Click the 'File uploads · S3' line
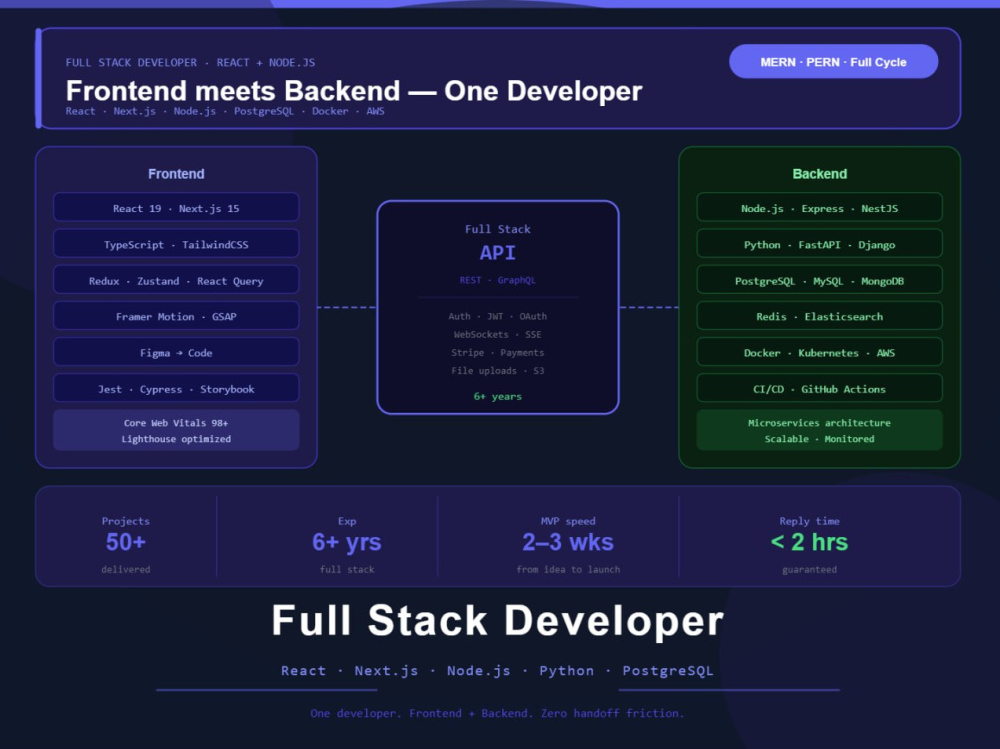The width and height of the screenshot is (1000, 749). coord(497,371)
